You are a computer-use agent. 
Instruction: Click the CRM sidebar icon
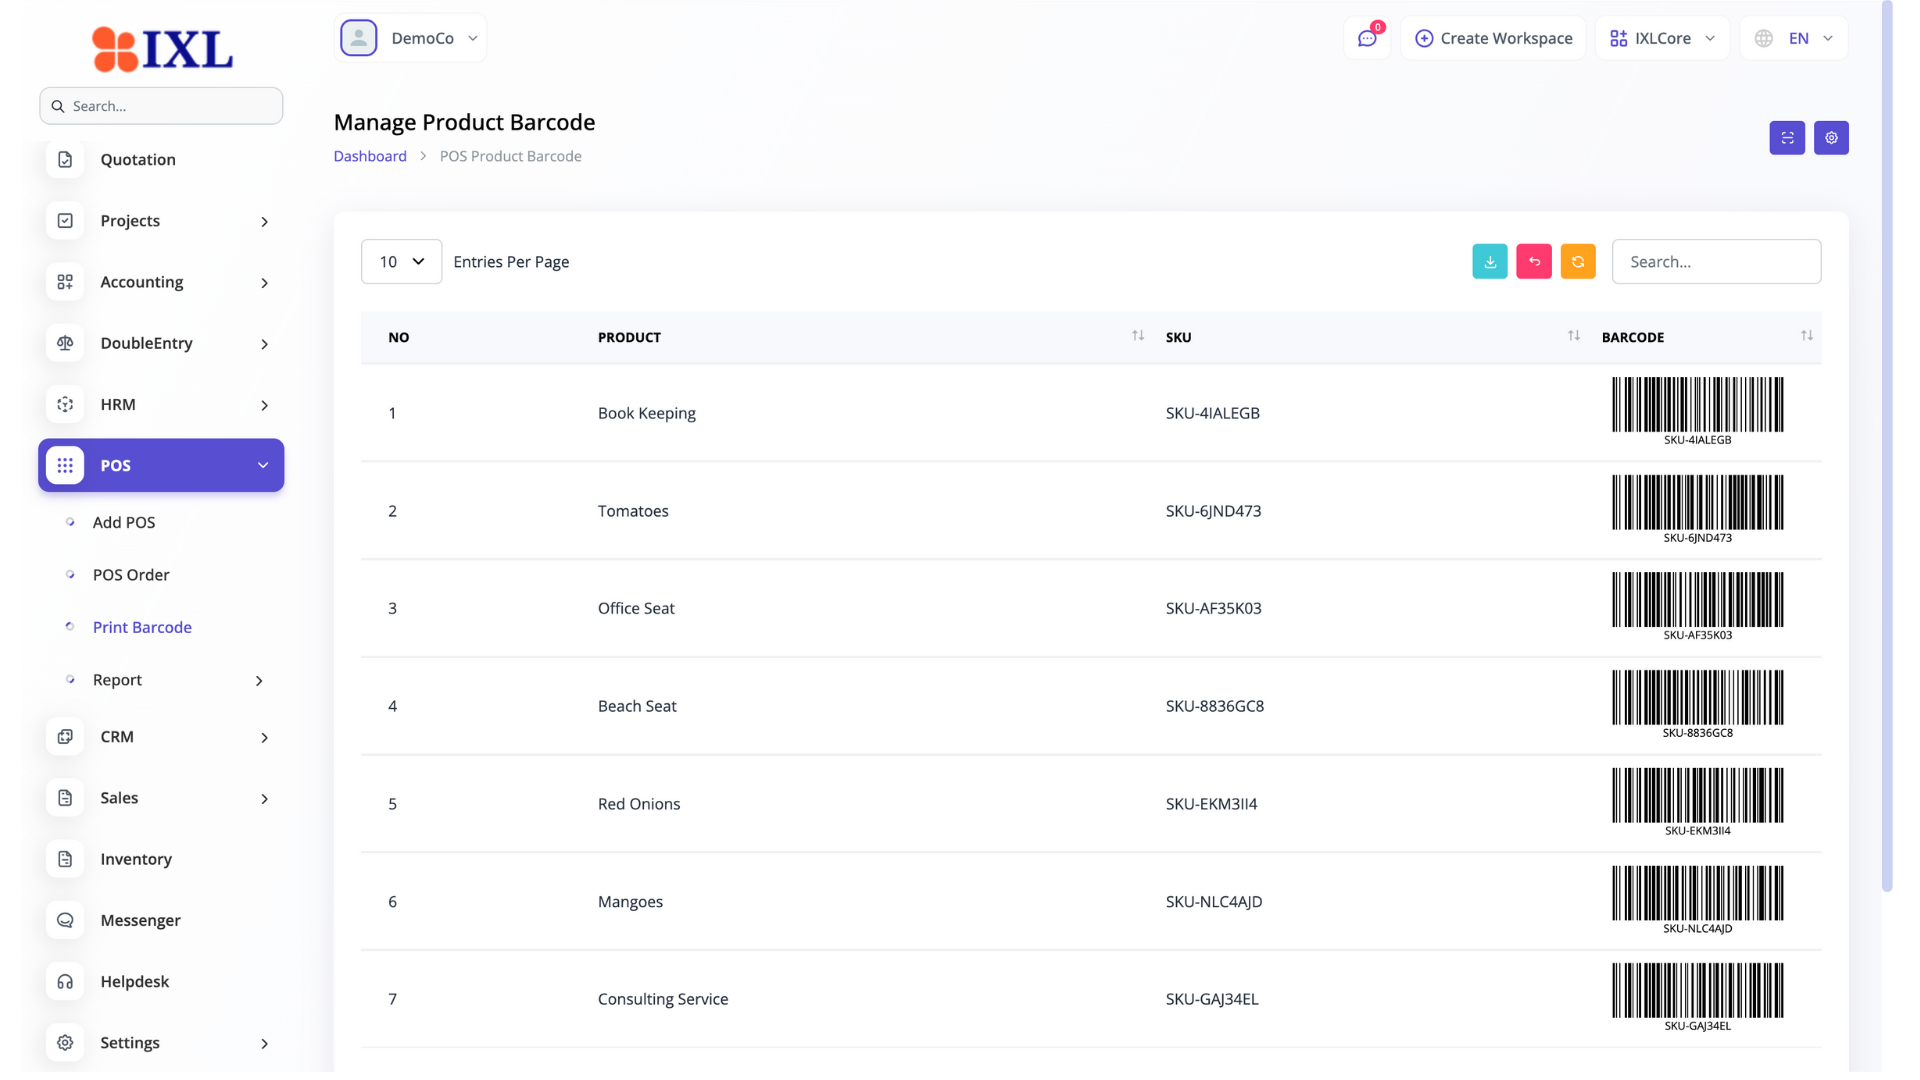[65, 737]
